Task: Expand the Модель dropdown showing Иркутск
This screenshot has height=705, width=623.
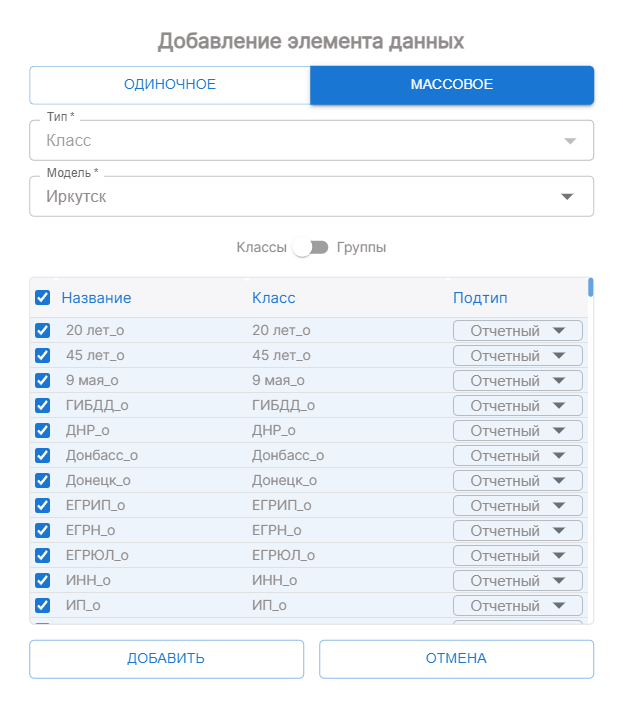Action: click(311, 197)
